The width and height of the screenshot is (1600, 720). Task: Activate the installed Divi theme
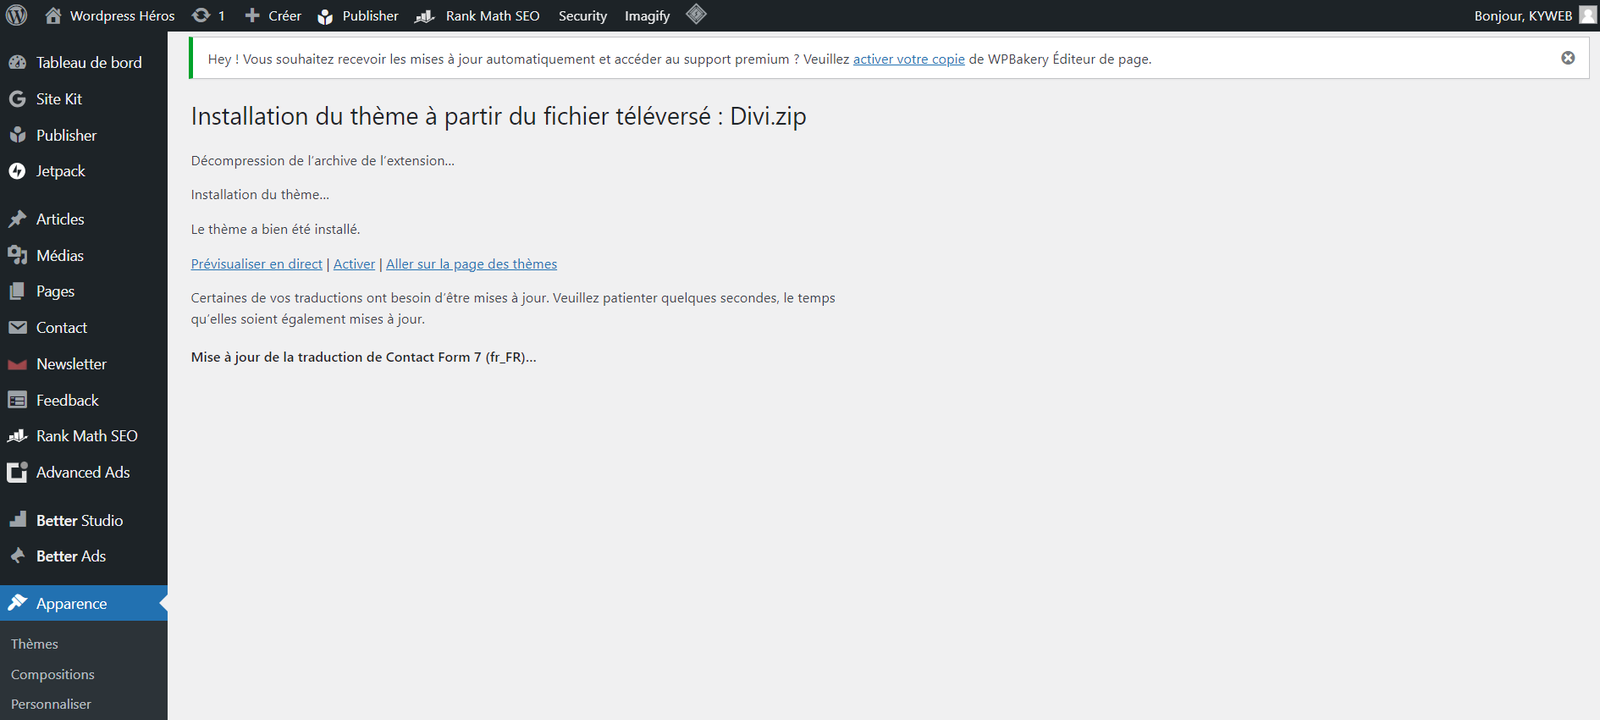pos(354,264)
